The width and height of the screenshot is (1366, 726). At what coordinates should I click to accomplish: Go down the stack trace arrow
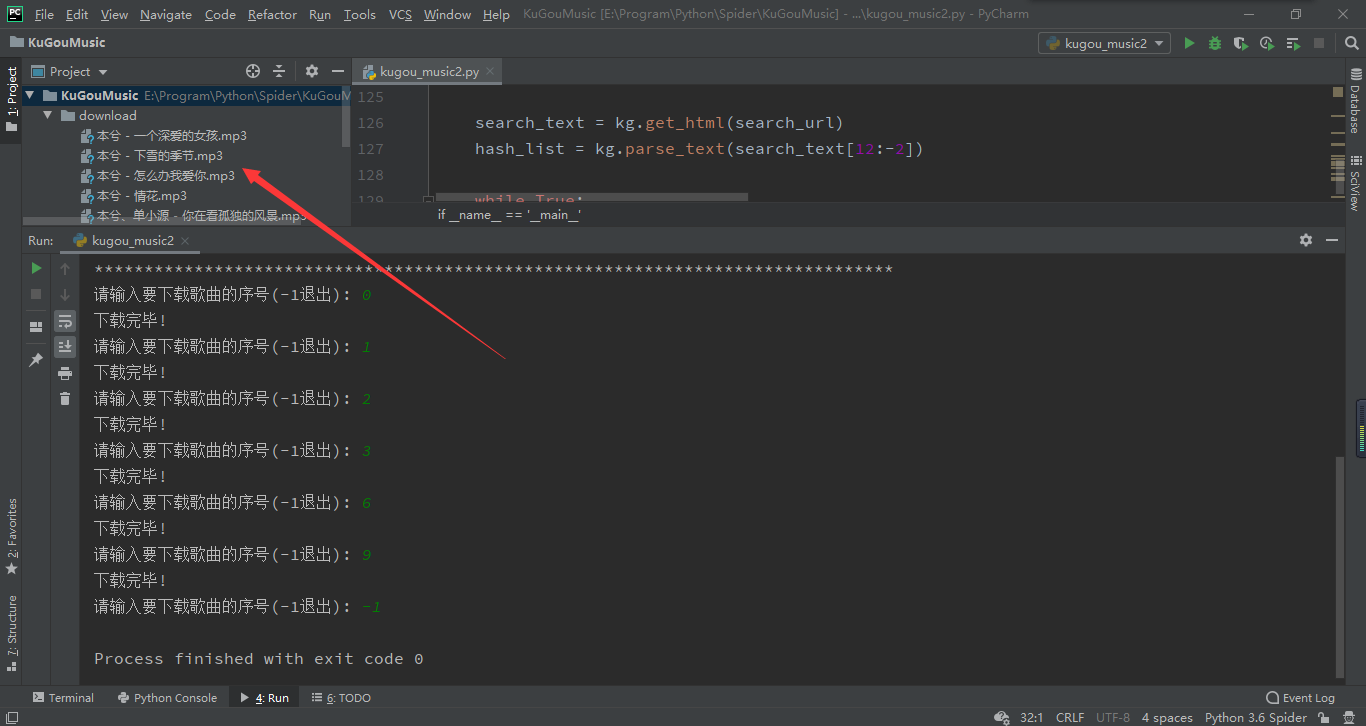tap(65, 294)
